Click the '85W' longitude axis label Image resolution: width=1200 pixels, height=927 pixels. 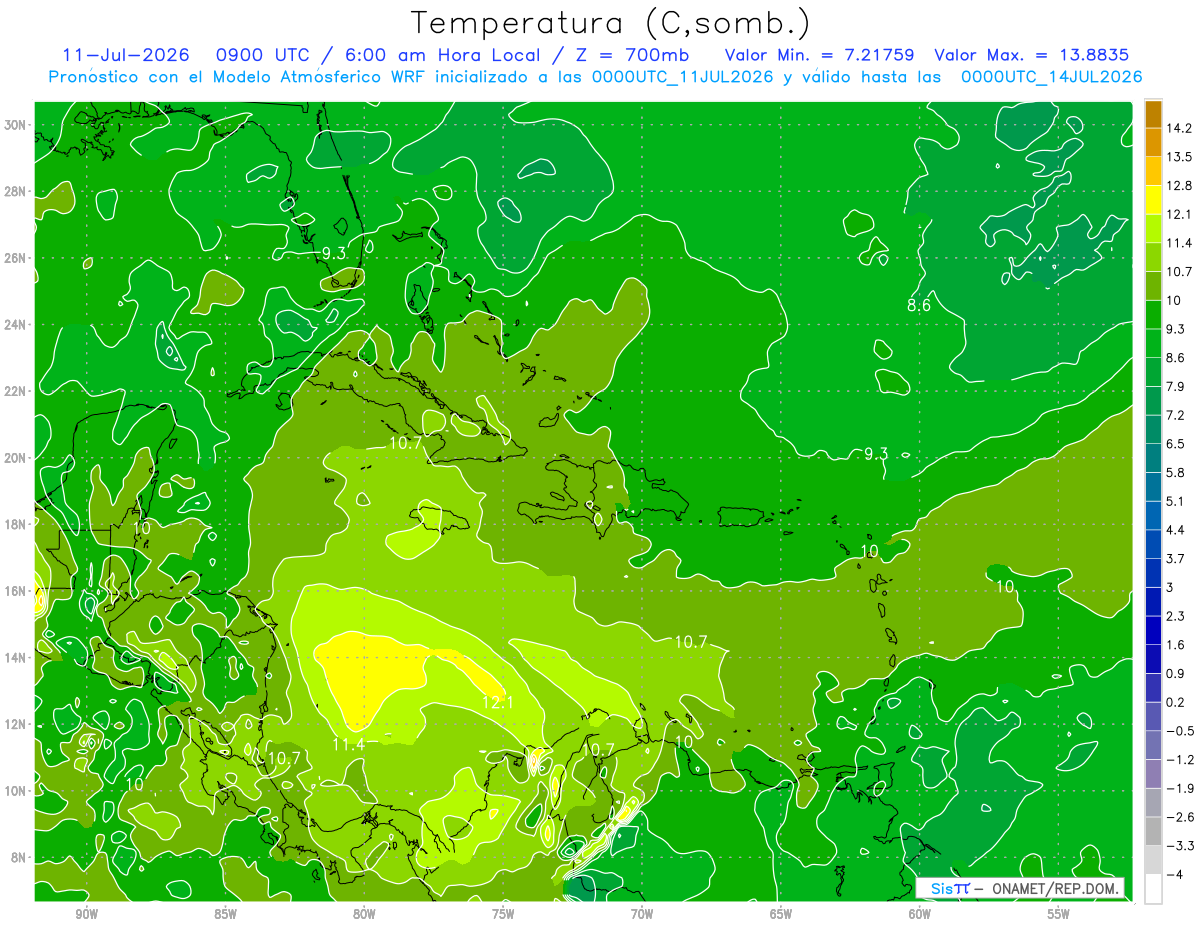[x=225, y=915]
